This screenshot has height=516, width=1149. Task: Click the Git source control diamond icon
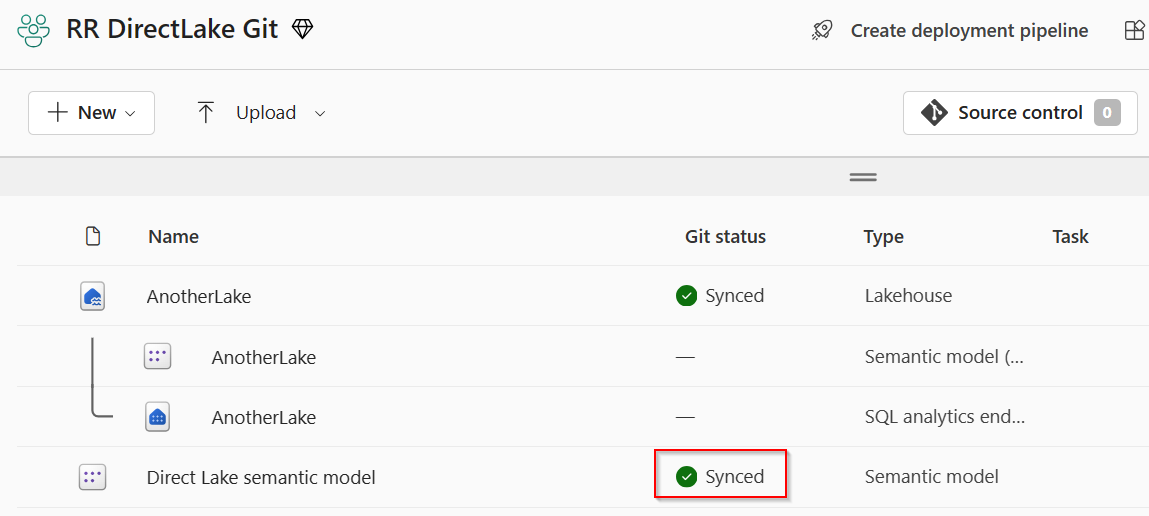pyautogui.click(x=934, y=113)
